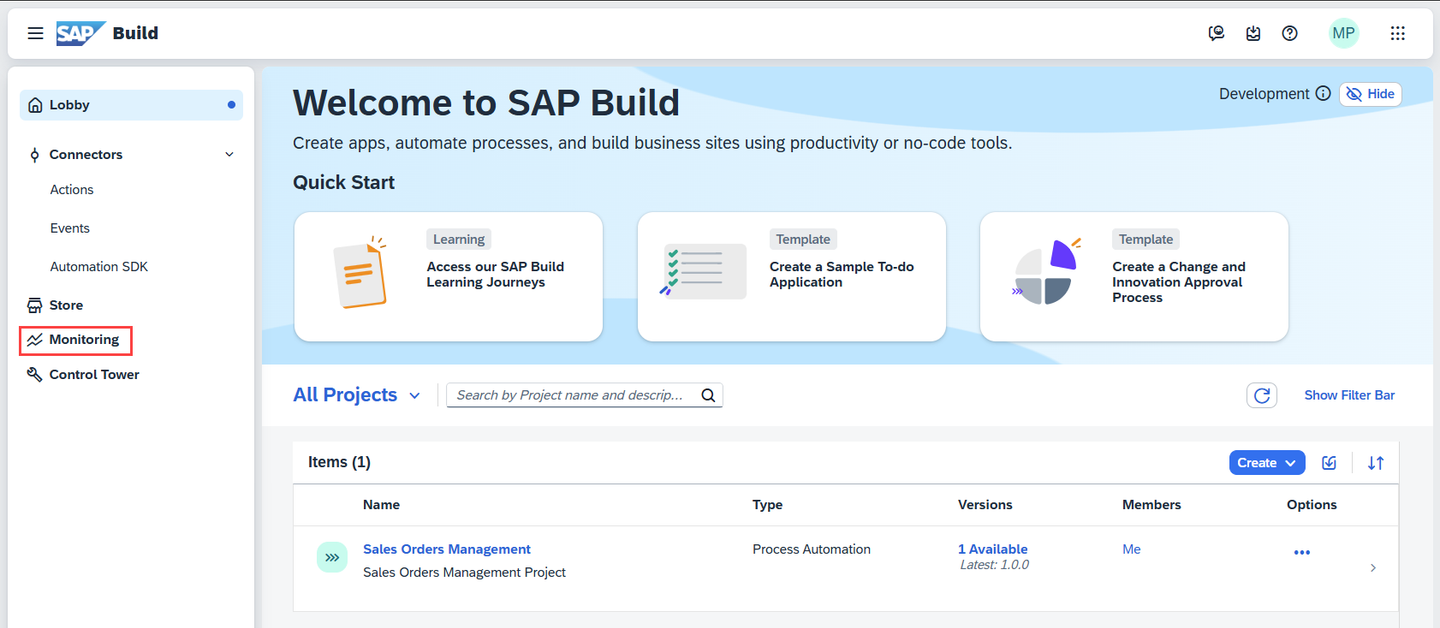Click the pie chart approval process thumbnail
The width and height of the screenshot is (1440, 628).
point(1046,272)
